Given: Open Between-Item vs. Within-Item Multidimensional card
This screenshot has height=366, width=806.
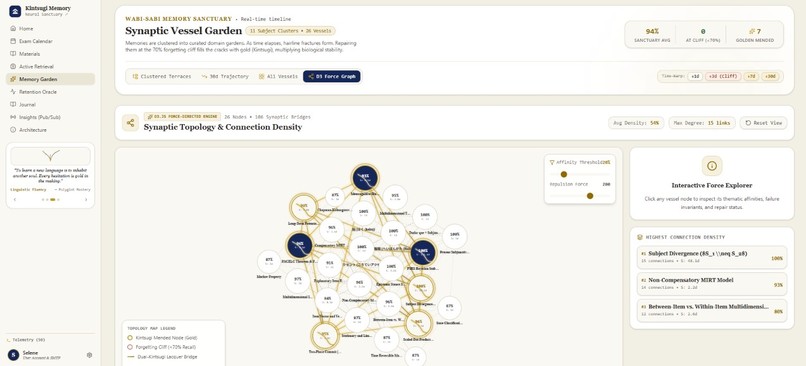Looking at the screenshot, I should [x=712, y=310].
